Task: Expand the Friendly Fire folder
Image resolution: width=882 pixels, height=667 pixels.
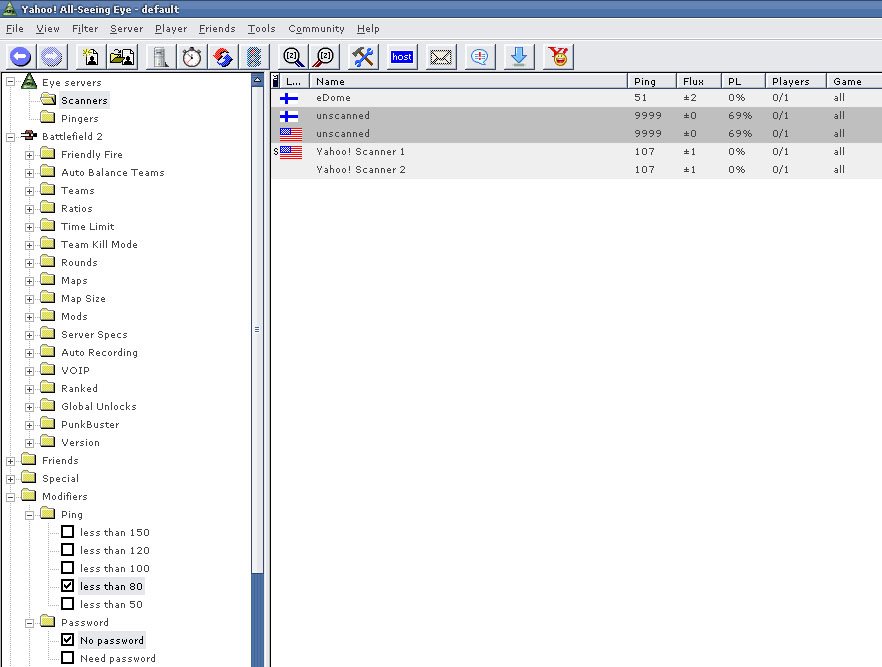Action: coord(29,155)
